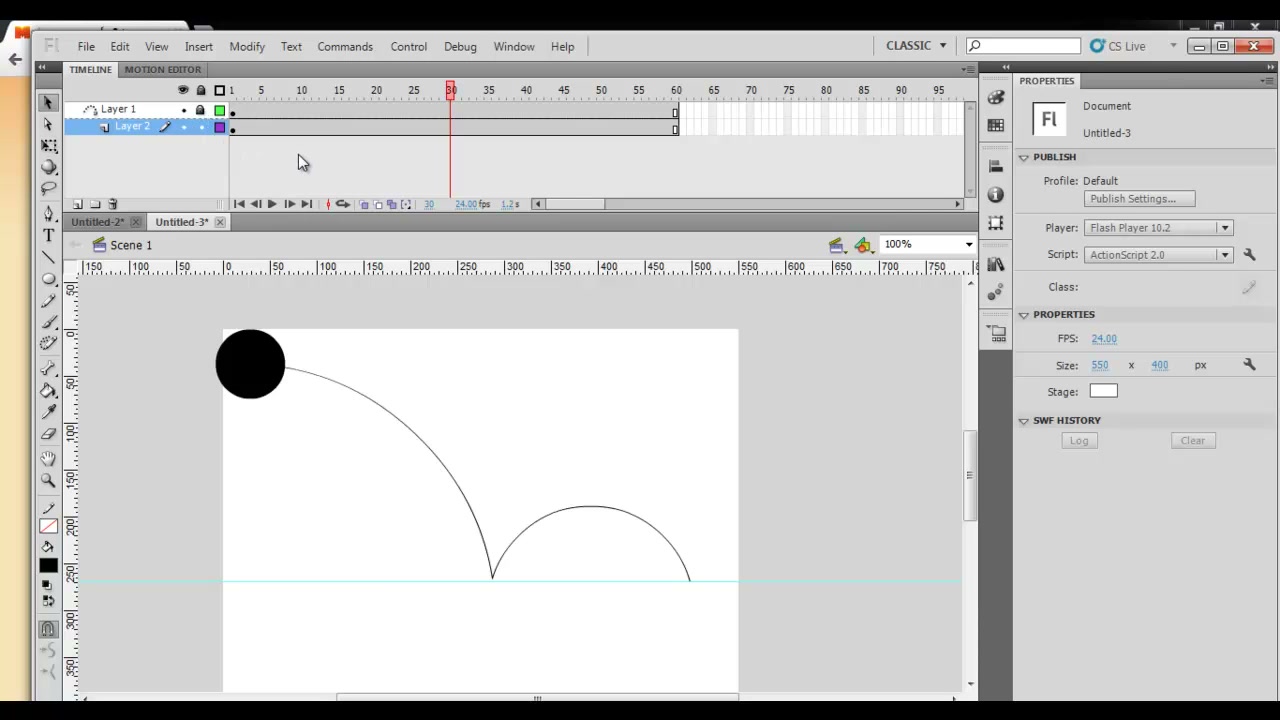Screen dimensions: 1280x720
Task: Select the Hand tool
Action: click(48, 458)
